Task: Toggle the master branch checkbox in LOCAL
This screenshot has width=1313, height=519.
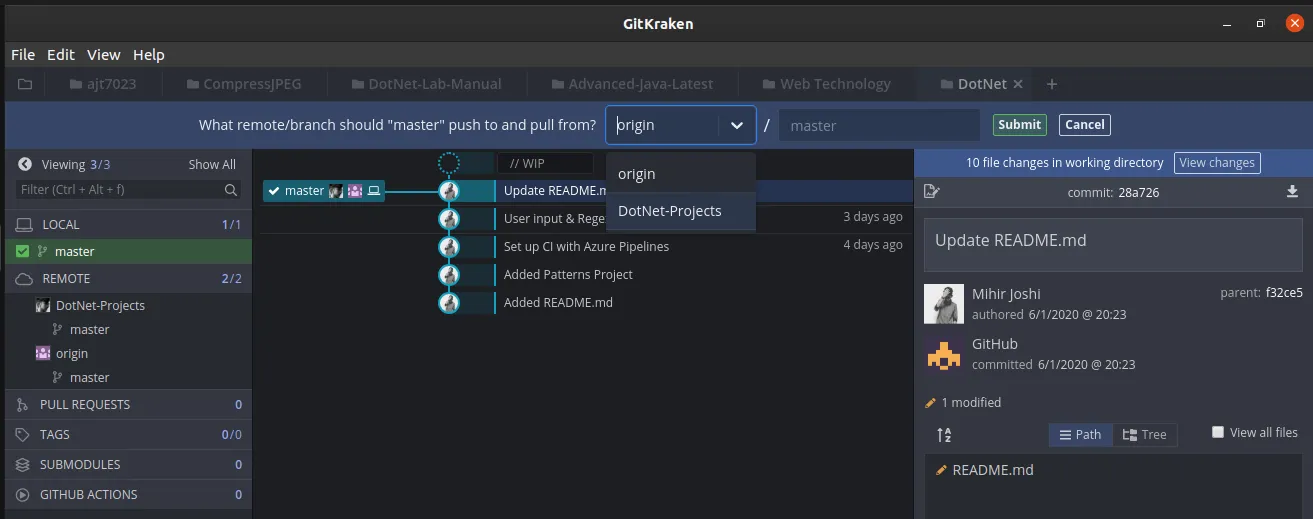Action: (23, 252)
